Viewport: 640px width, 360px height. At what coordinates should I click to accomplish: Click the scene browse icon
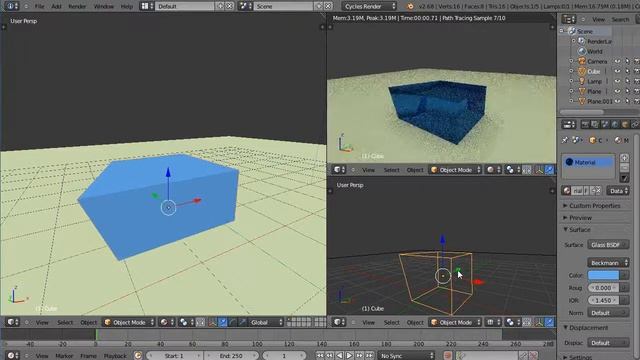click(x=245, y=6)
